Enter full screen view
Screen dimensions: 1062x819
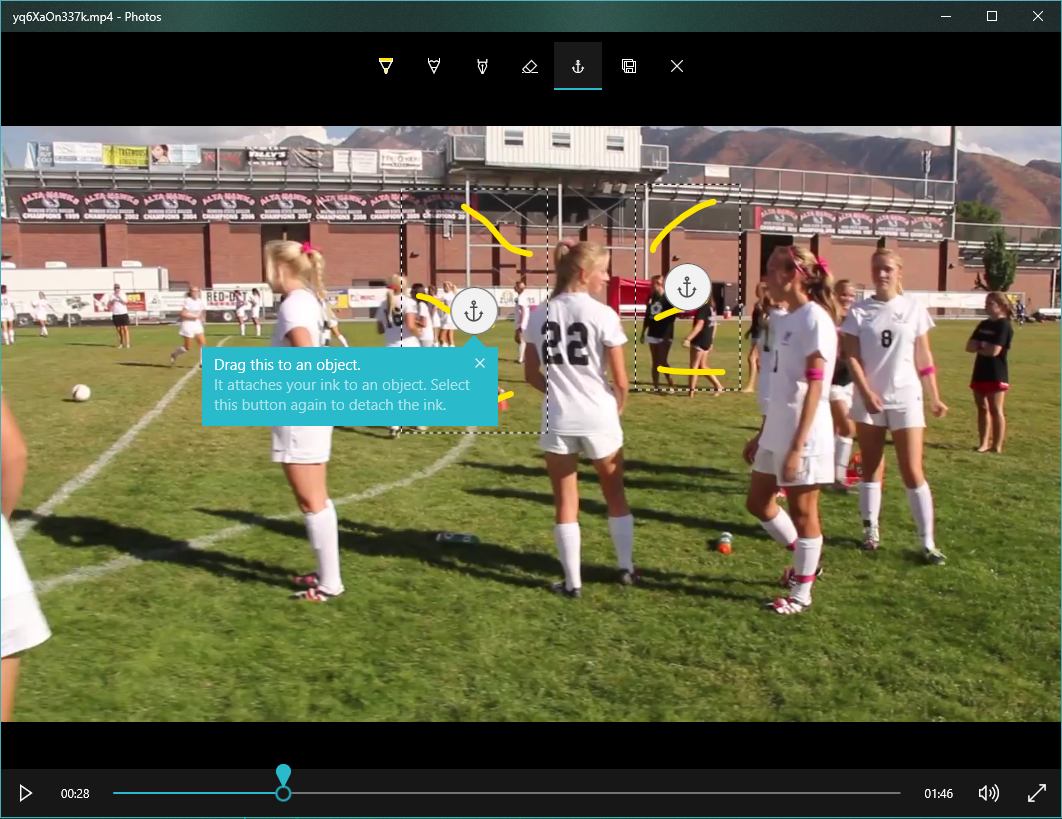[1036, 793]
